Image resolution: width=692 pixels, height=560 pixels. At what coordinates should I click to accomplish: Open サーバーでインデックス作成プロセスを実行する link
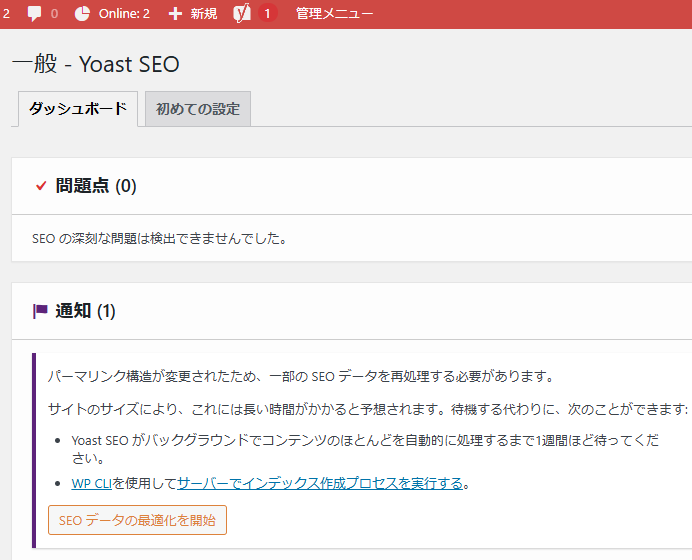click(x=320, y=483)
